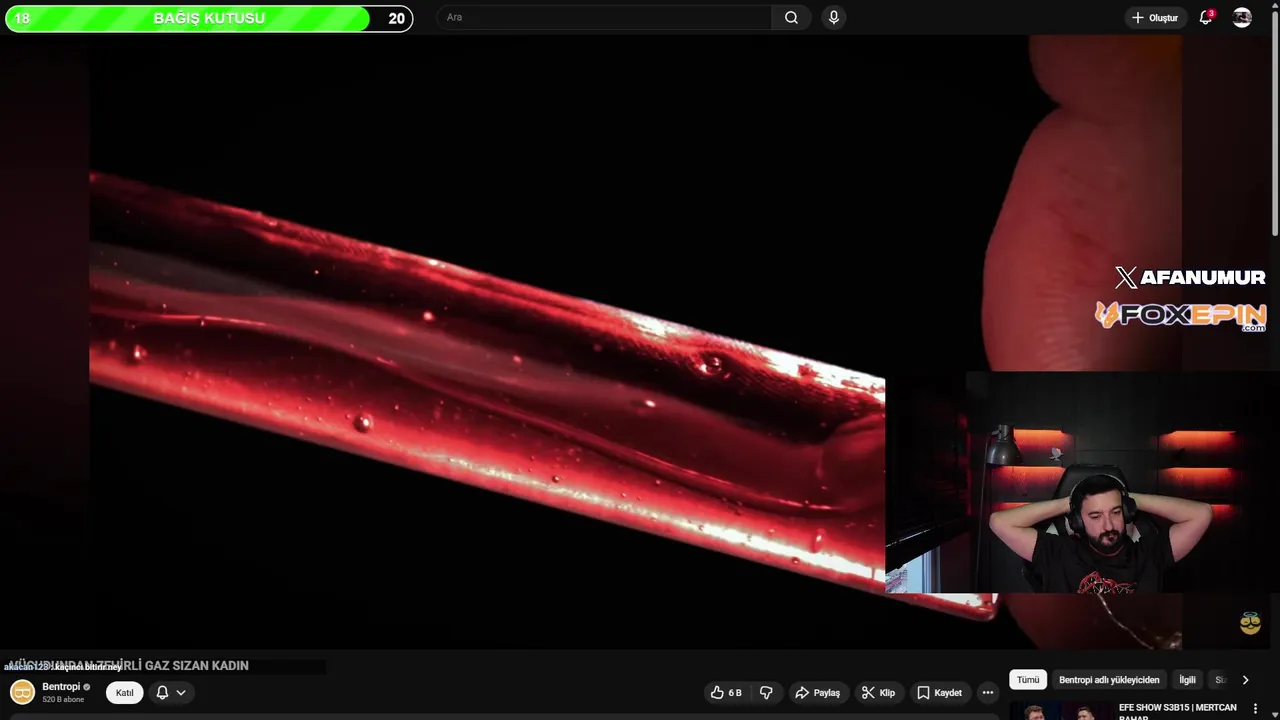This screenshot has height=720, width=1280.
Task: Show next filter chips with arrow
Action: tap(1245, 680)
